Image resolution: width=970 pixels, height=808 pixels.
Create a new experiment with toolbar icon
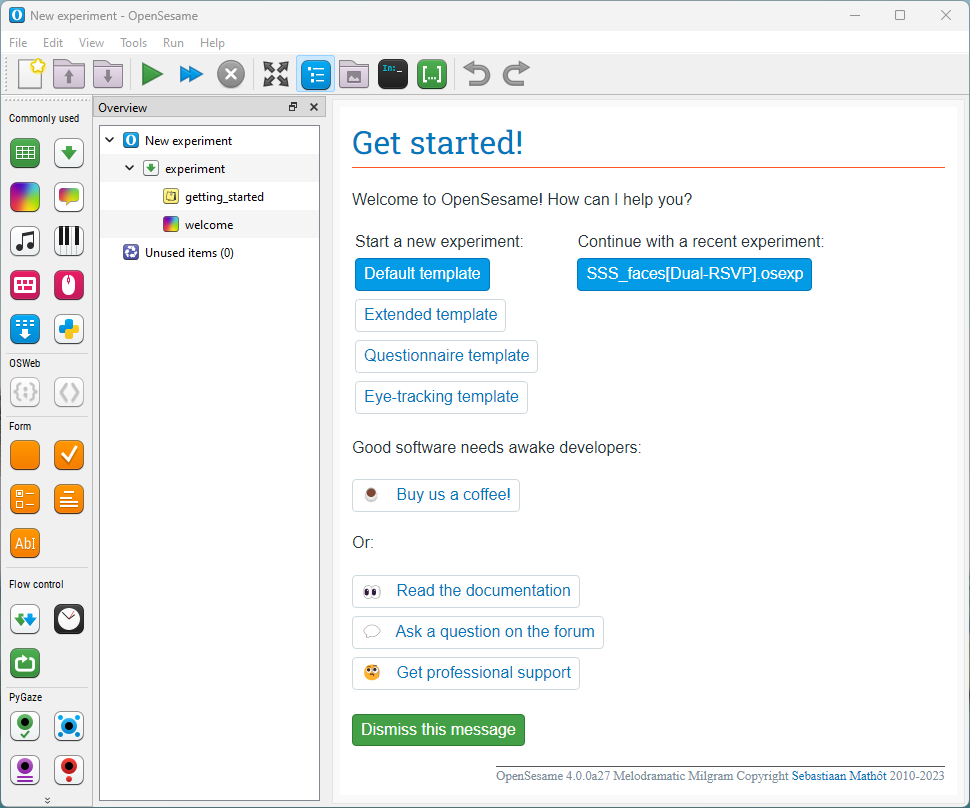click(x=31, y=74)
